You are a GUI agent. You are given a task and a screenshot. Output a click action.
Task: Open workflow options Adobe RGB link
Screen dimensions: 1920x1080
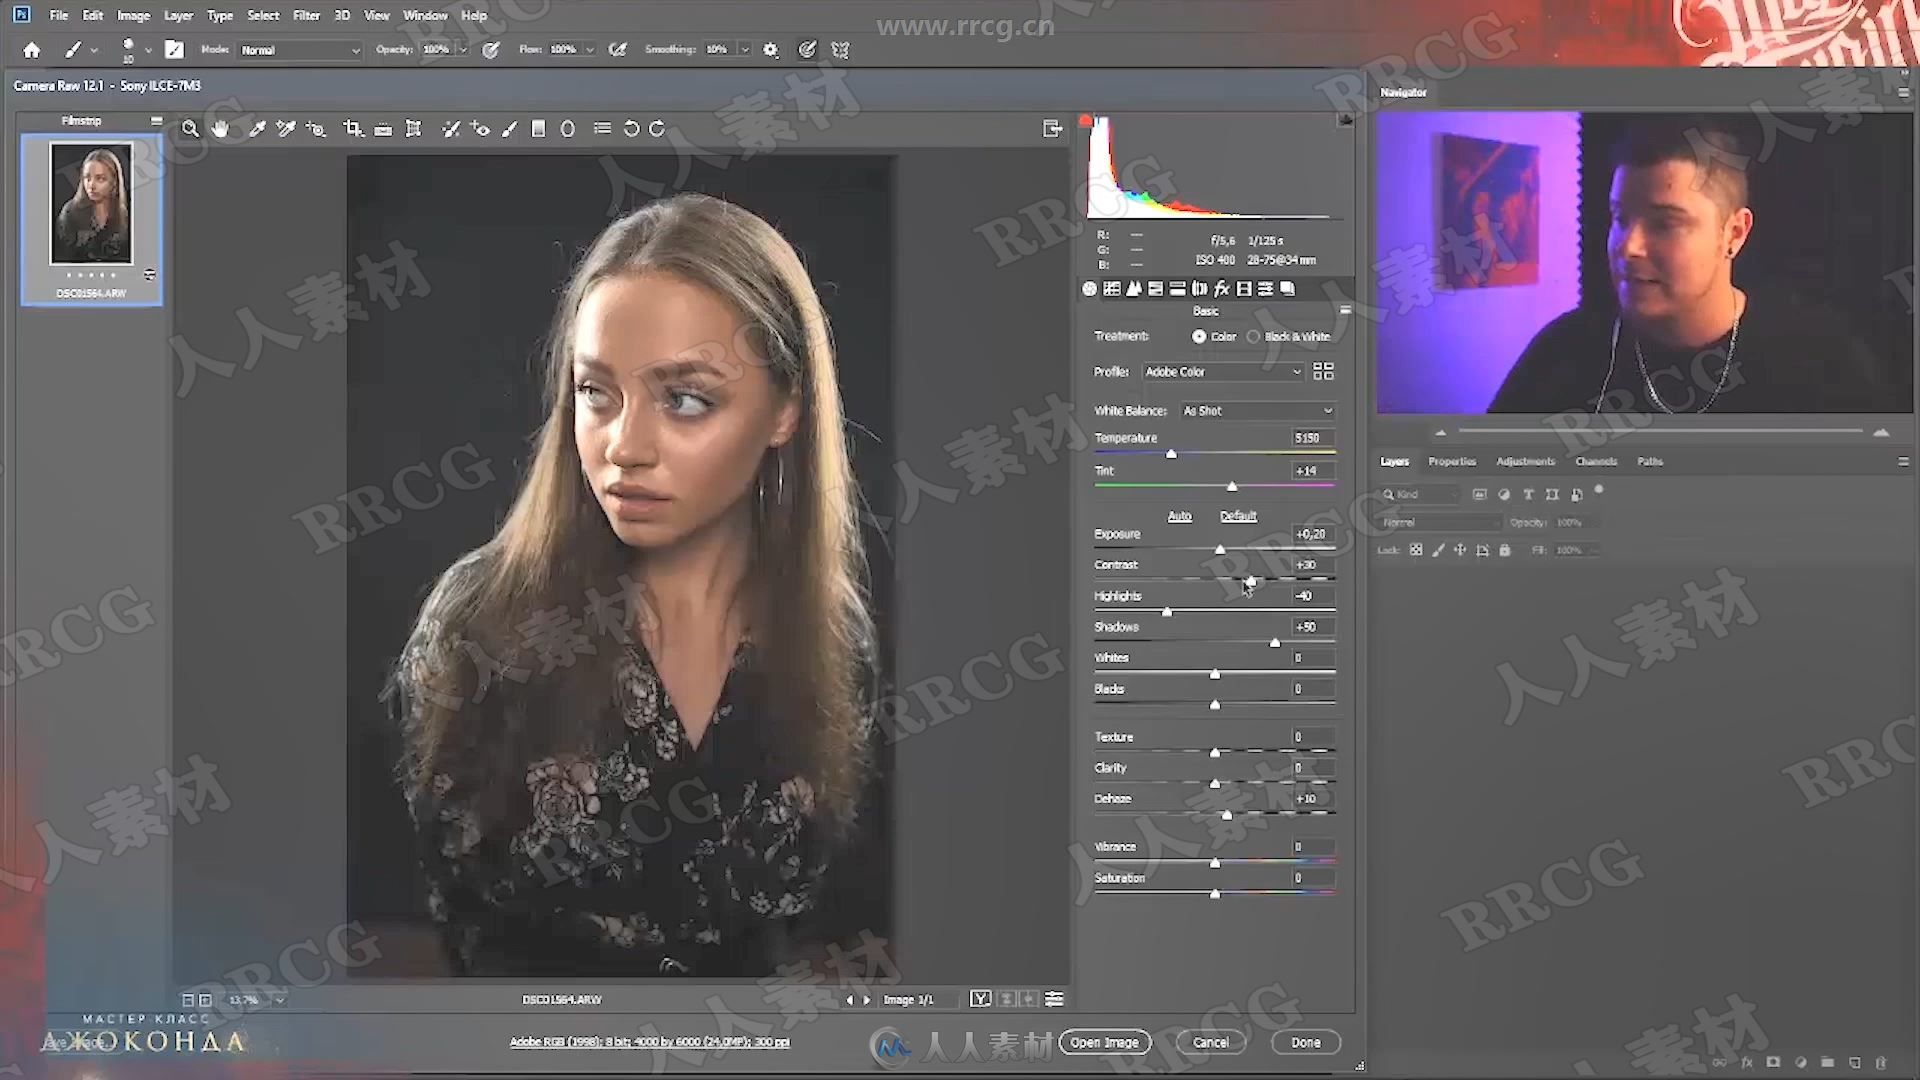[x=649, y=1042]
